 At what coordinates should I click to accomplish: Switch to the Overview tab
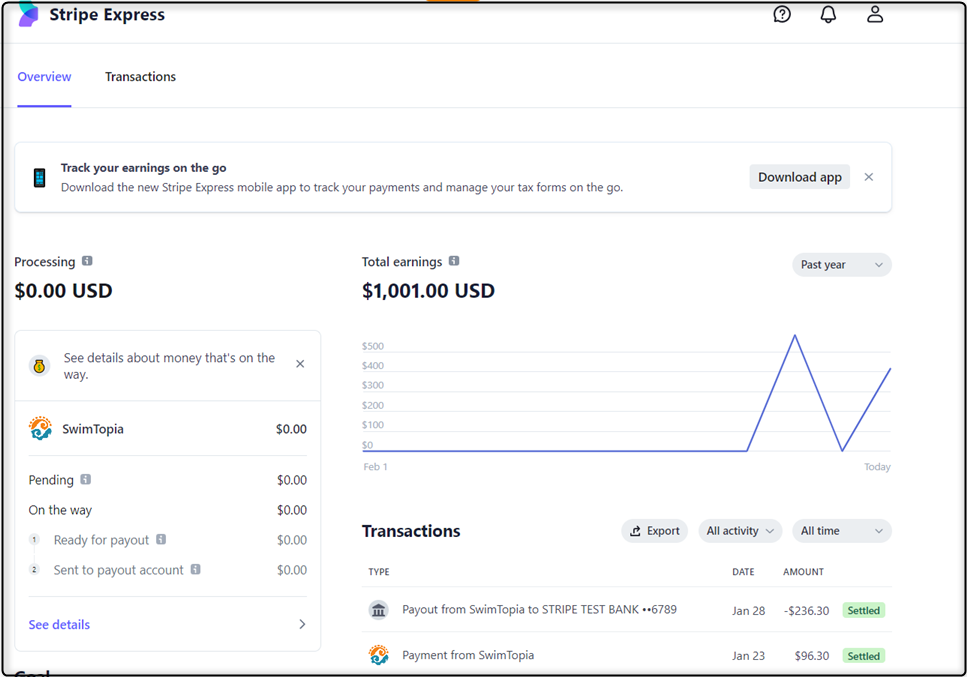point(44,76)
